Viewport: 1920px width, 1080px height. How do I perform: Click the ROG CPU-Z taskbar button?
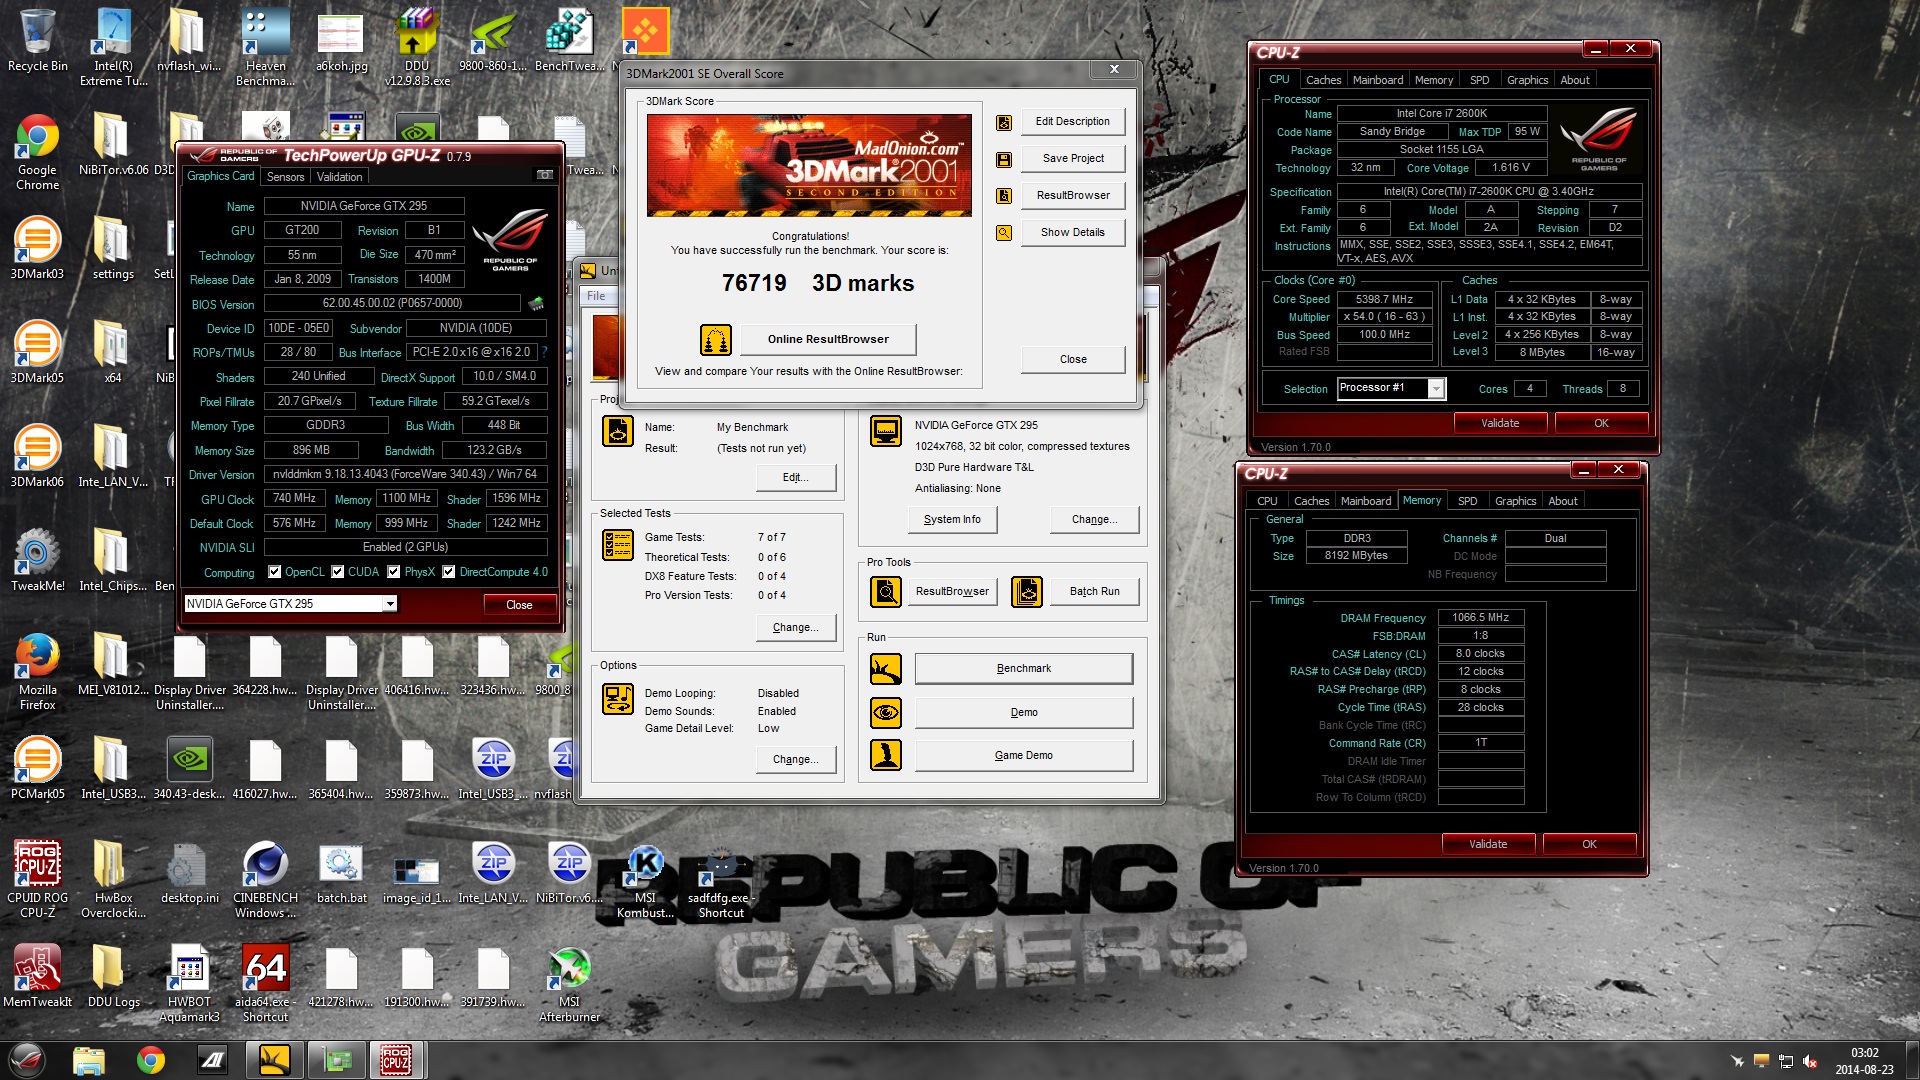click(397, 1059)
